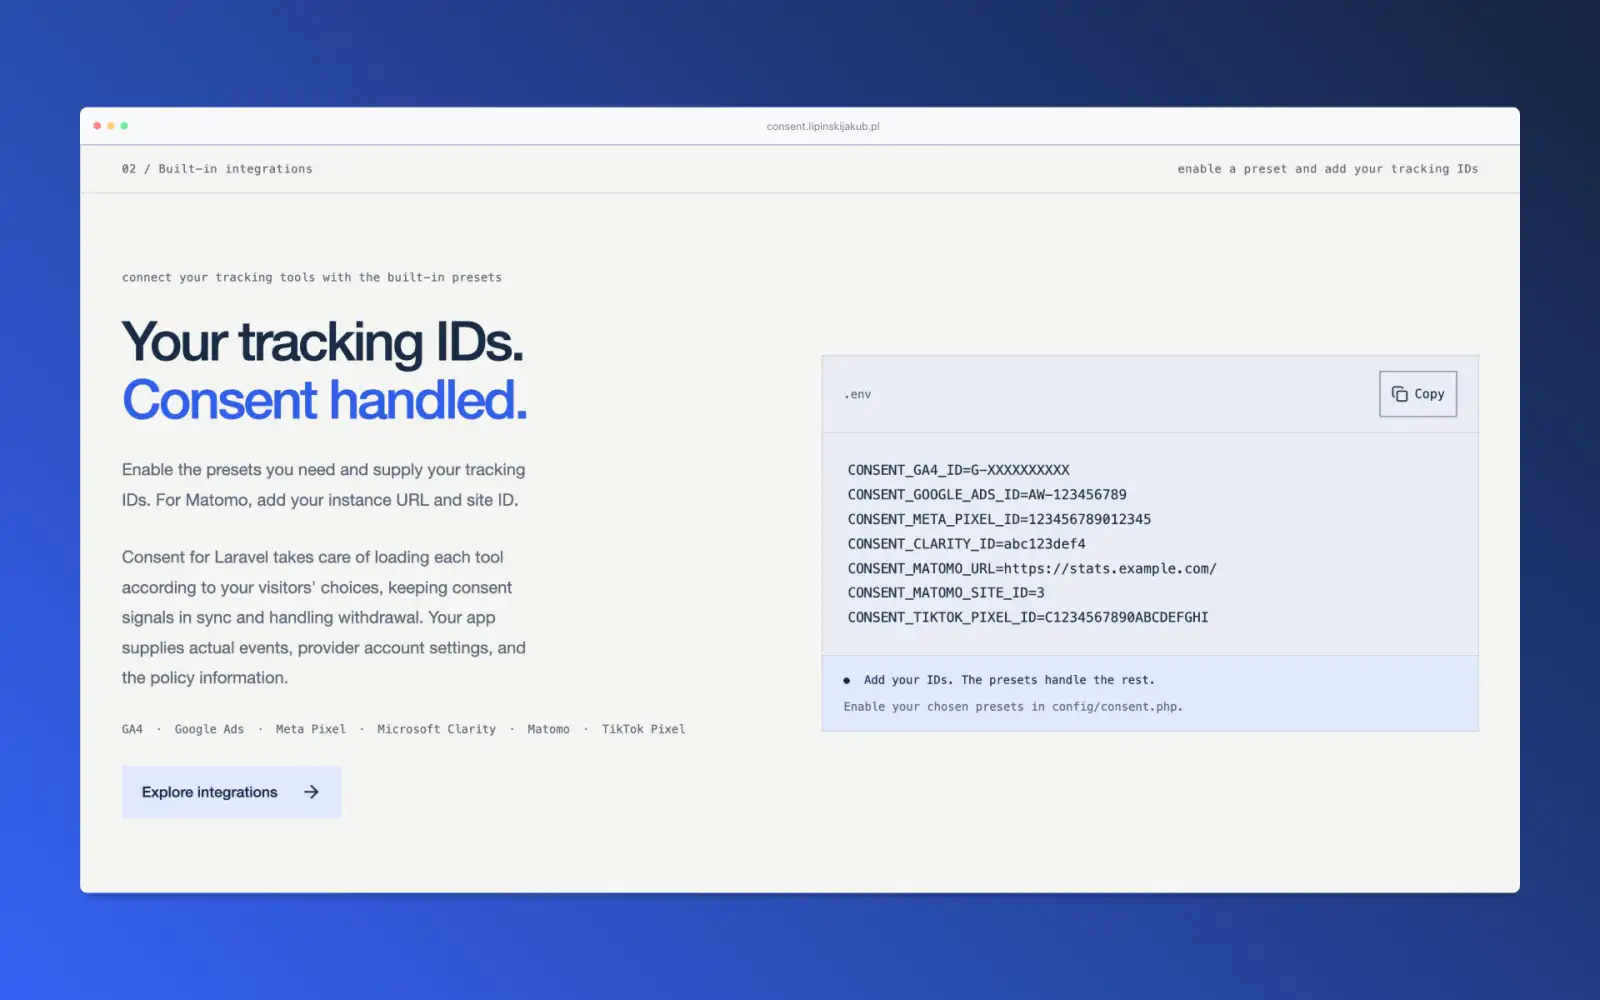The image size is (1600, 1000).
Task: Click the Matomo integration label
Action: click(x=548, y=729)
